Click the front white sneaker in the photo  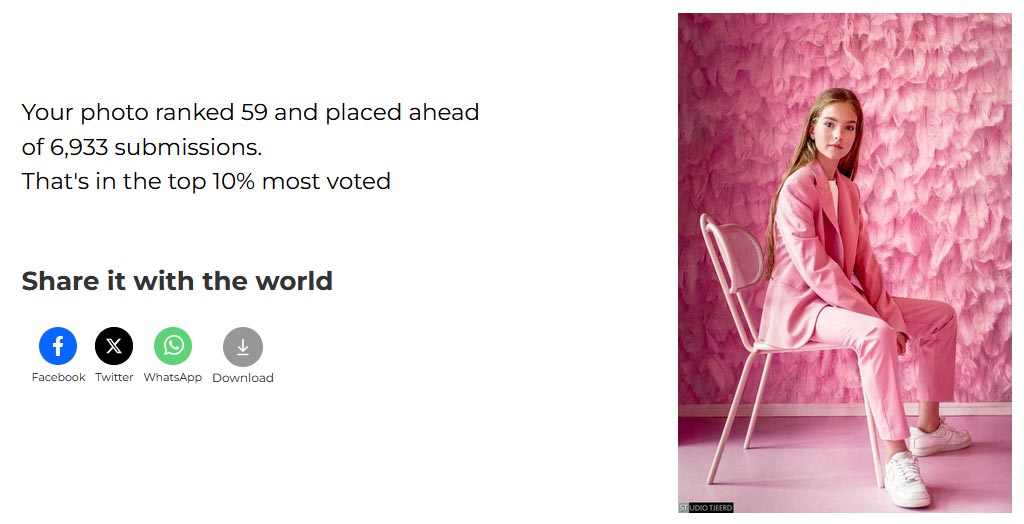(x=906, y=479)
